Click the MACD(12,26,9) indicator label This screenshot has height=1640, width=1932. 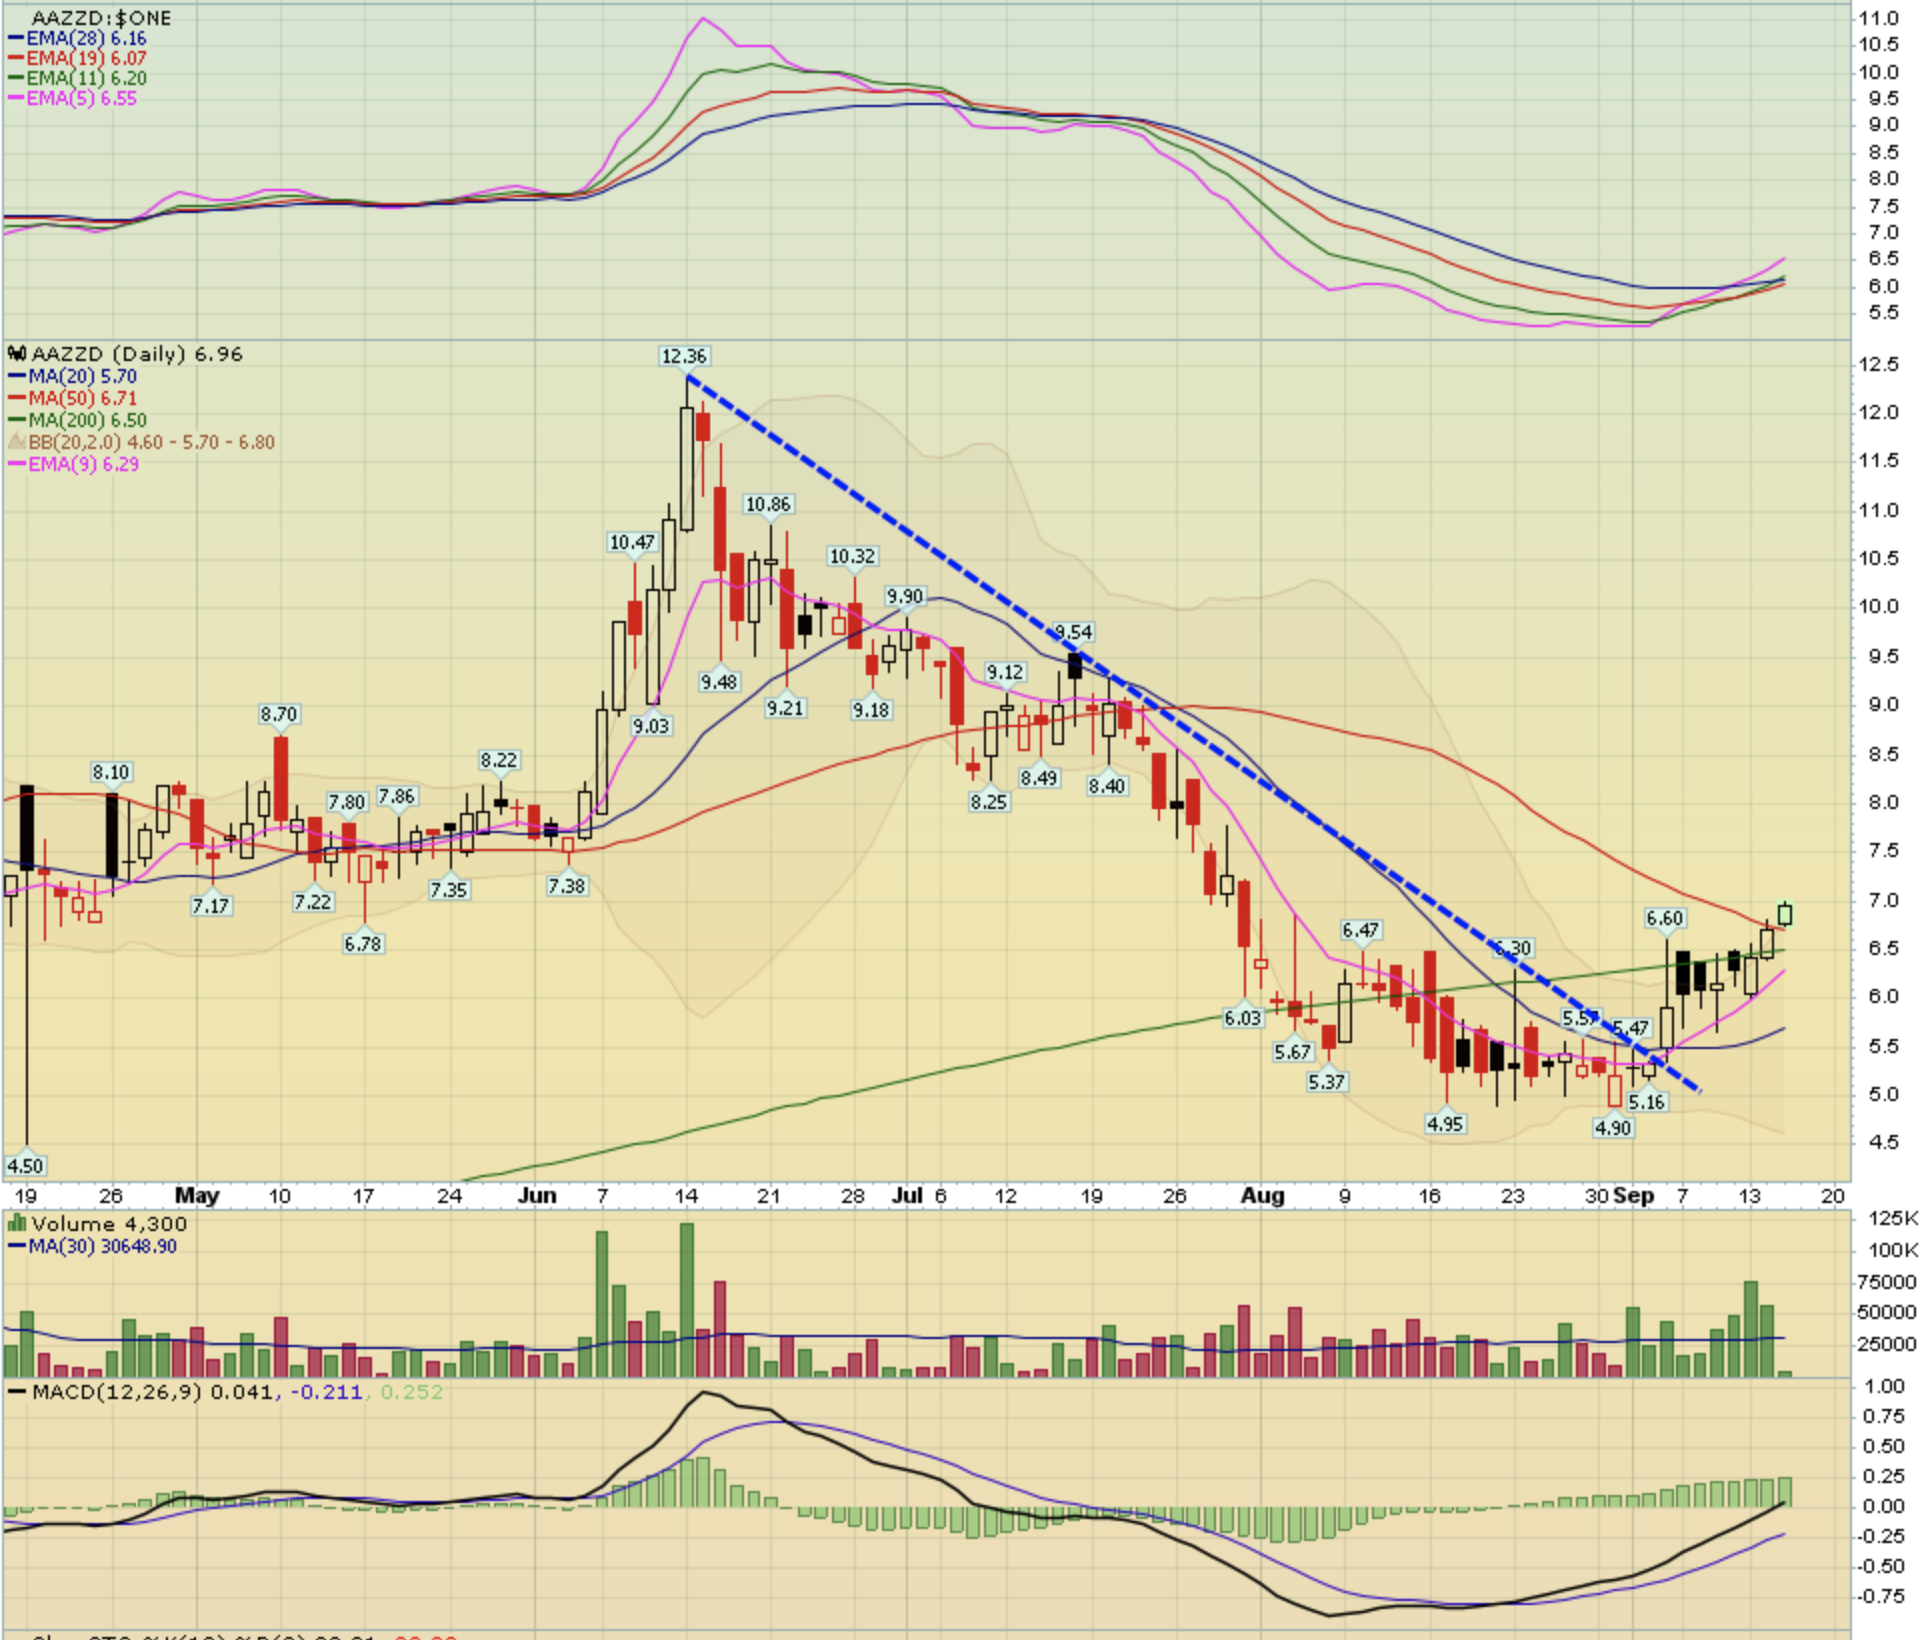tap(117, 1393)
